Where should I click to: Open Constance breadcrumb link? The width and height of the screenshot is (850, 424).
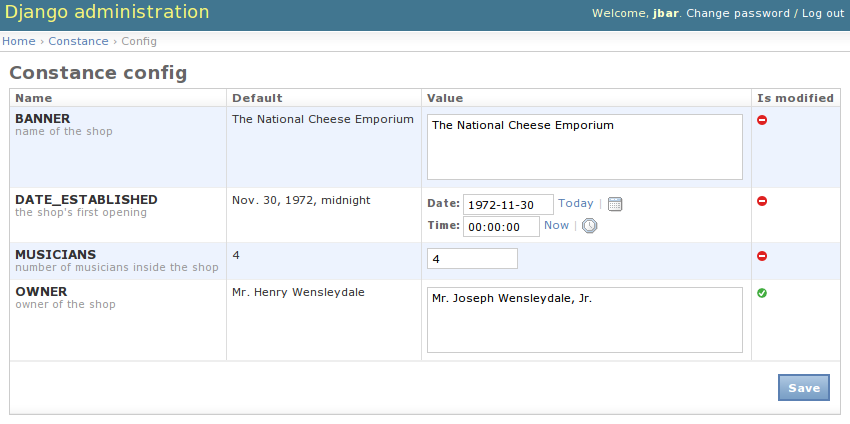pos(78,41)
